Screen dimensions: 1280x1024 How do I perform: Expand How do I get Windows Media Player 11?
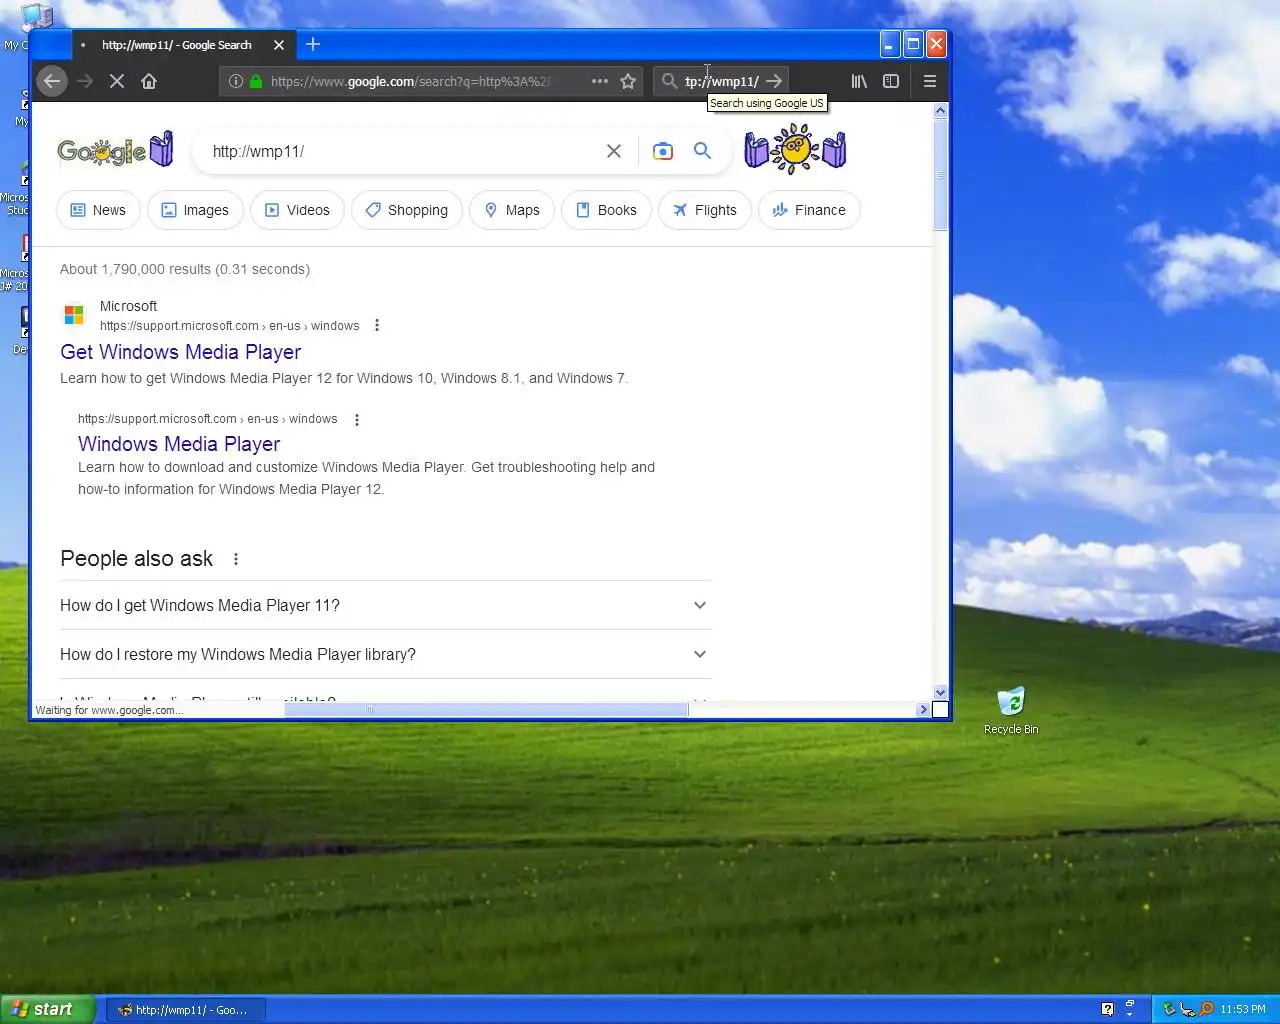pos(385,605)
